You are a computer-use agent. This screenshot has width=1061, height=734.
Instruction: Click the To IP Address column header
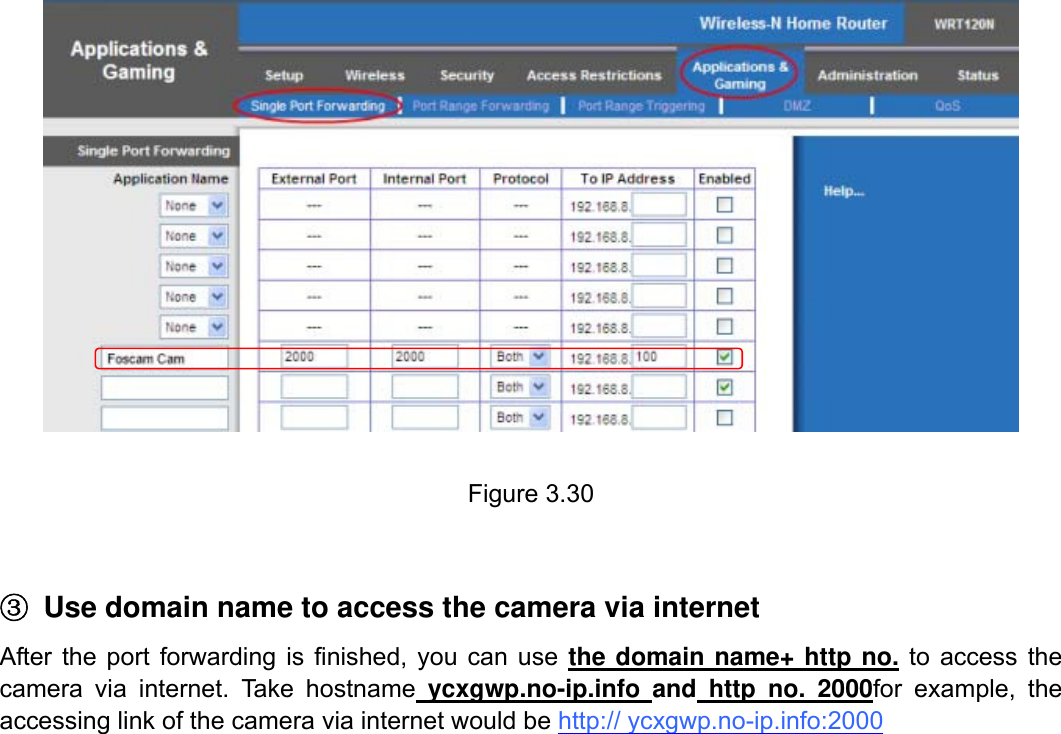(627, 179)
